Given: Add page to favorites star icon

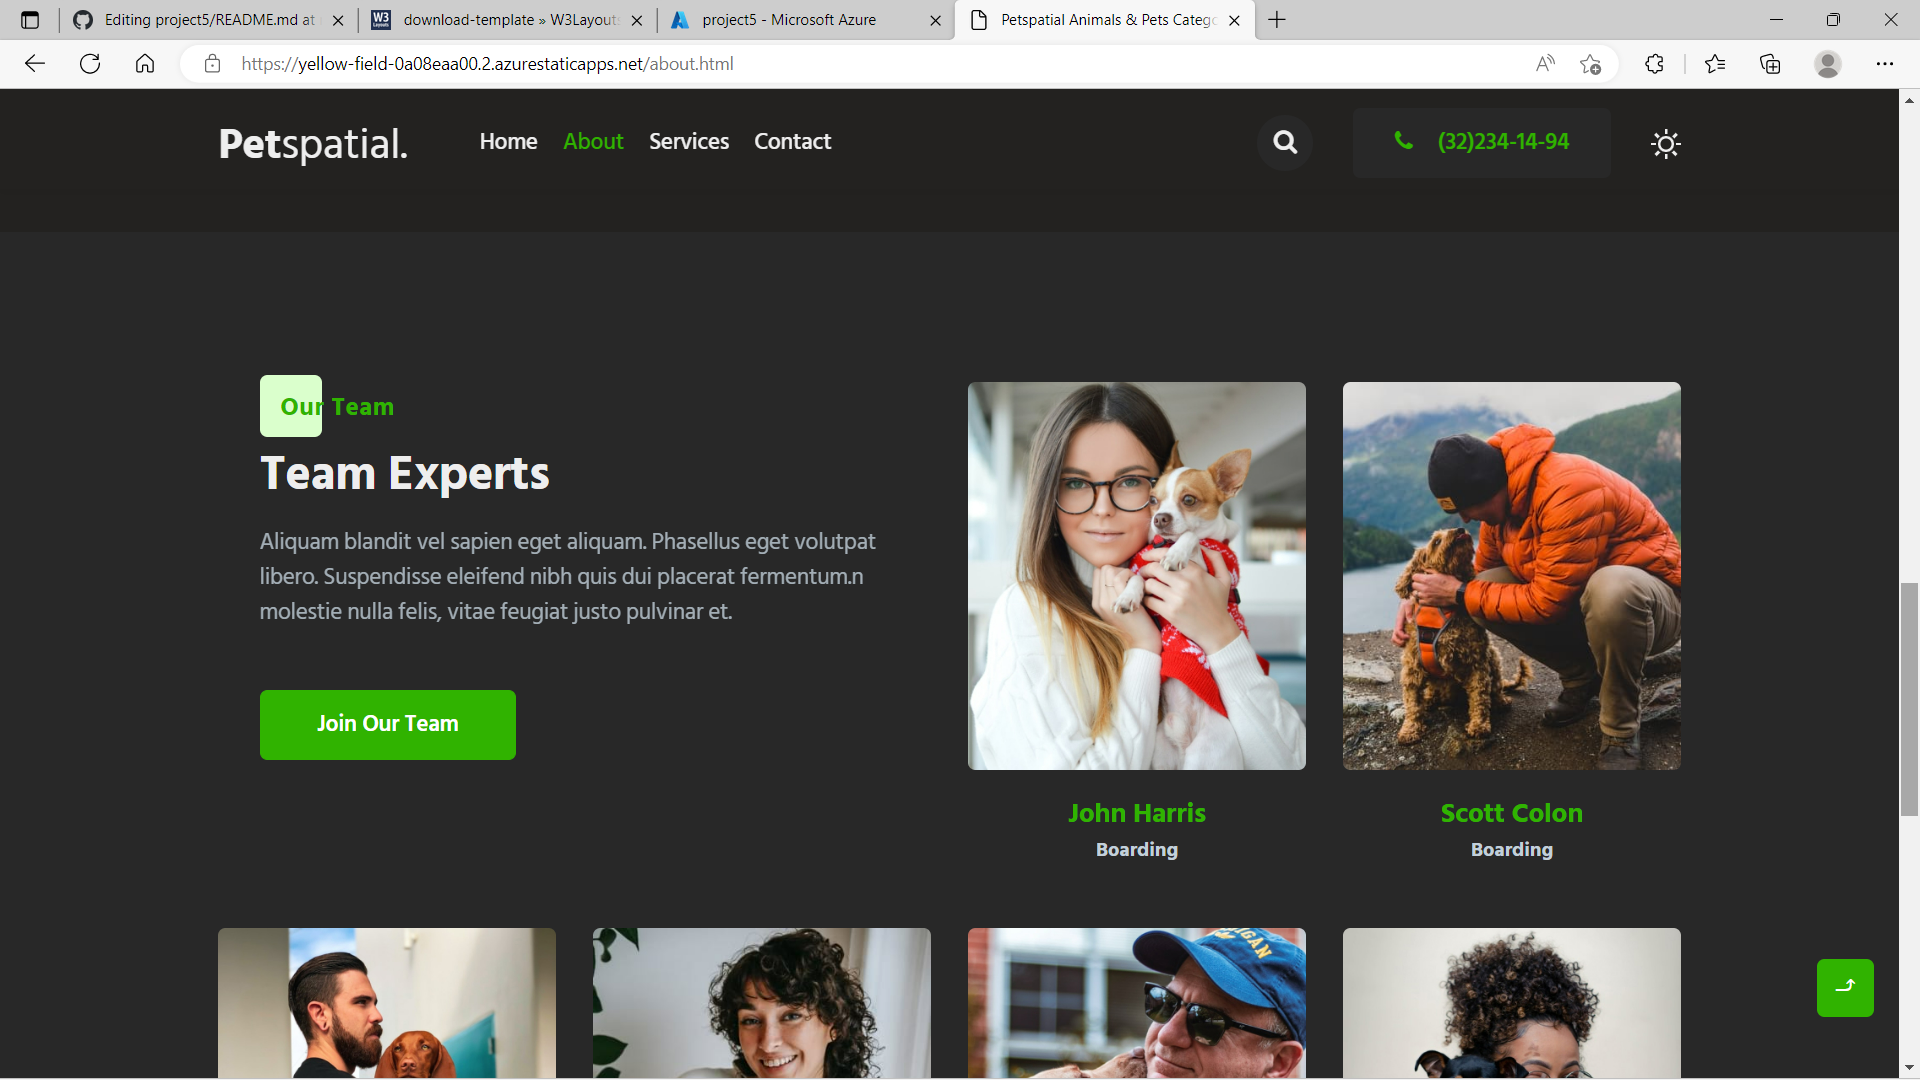Looking at the screenshot, I should coord(1590,64).
